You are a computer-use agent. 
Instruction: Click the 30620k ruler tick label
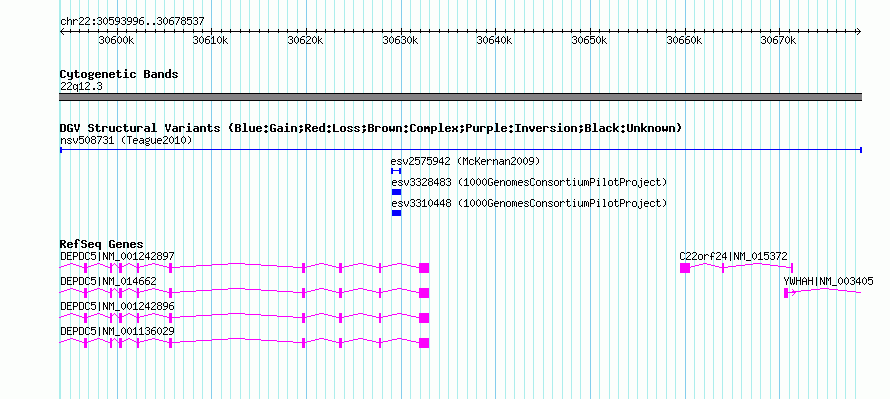[305, 40]
